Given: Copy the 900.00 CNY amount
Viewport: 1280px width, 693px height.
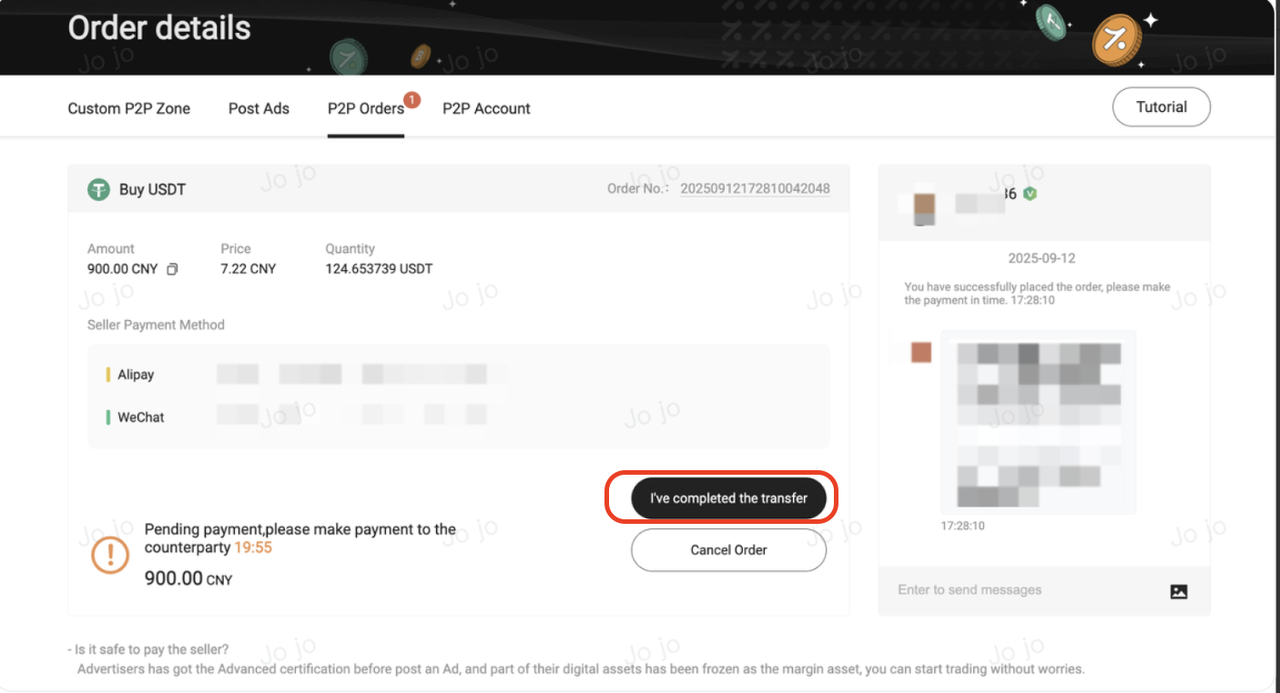Looking at the screenshot, I should pyautogui.click(x=173, y=269).
